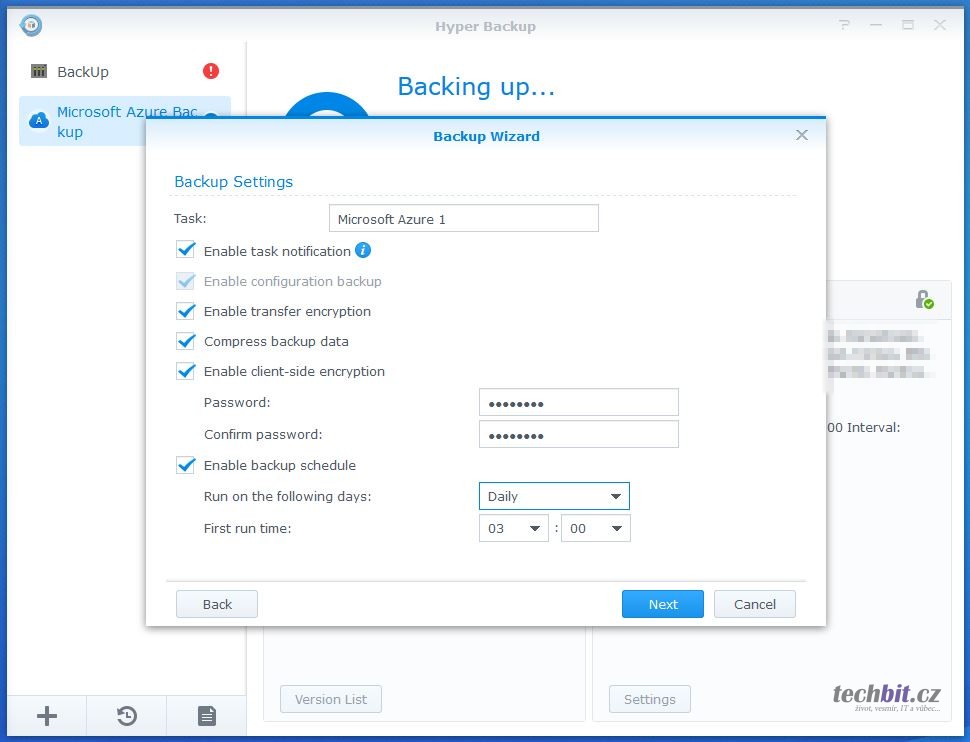The width and height of the screenshot is (970, 742).
Task: Disable the Enable transfer encryption checkbox
Action: tap(186, 311)
